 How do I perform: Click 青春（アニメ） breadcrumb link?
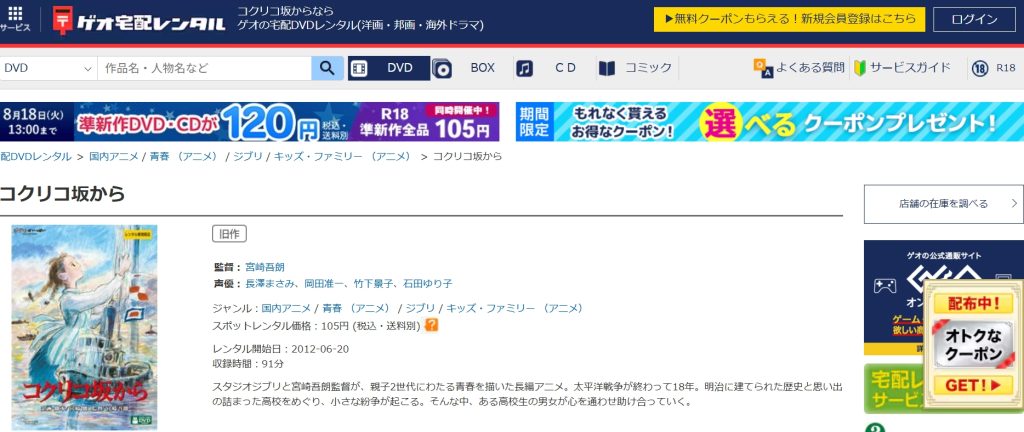pyautogui.click(x=185, y=157)
